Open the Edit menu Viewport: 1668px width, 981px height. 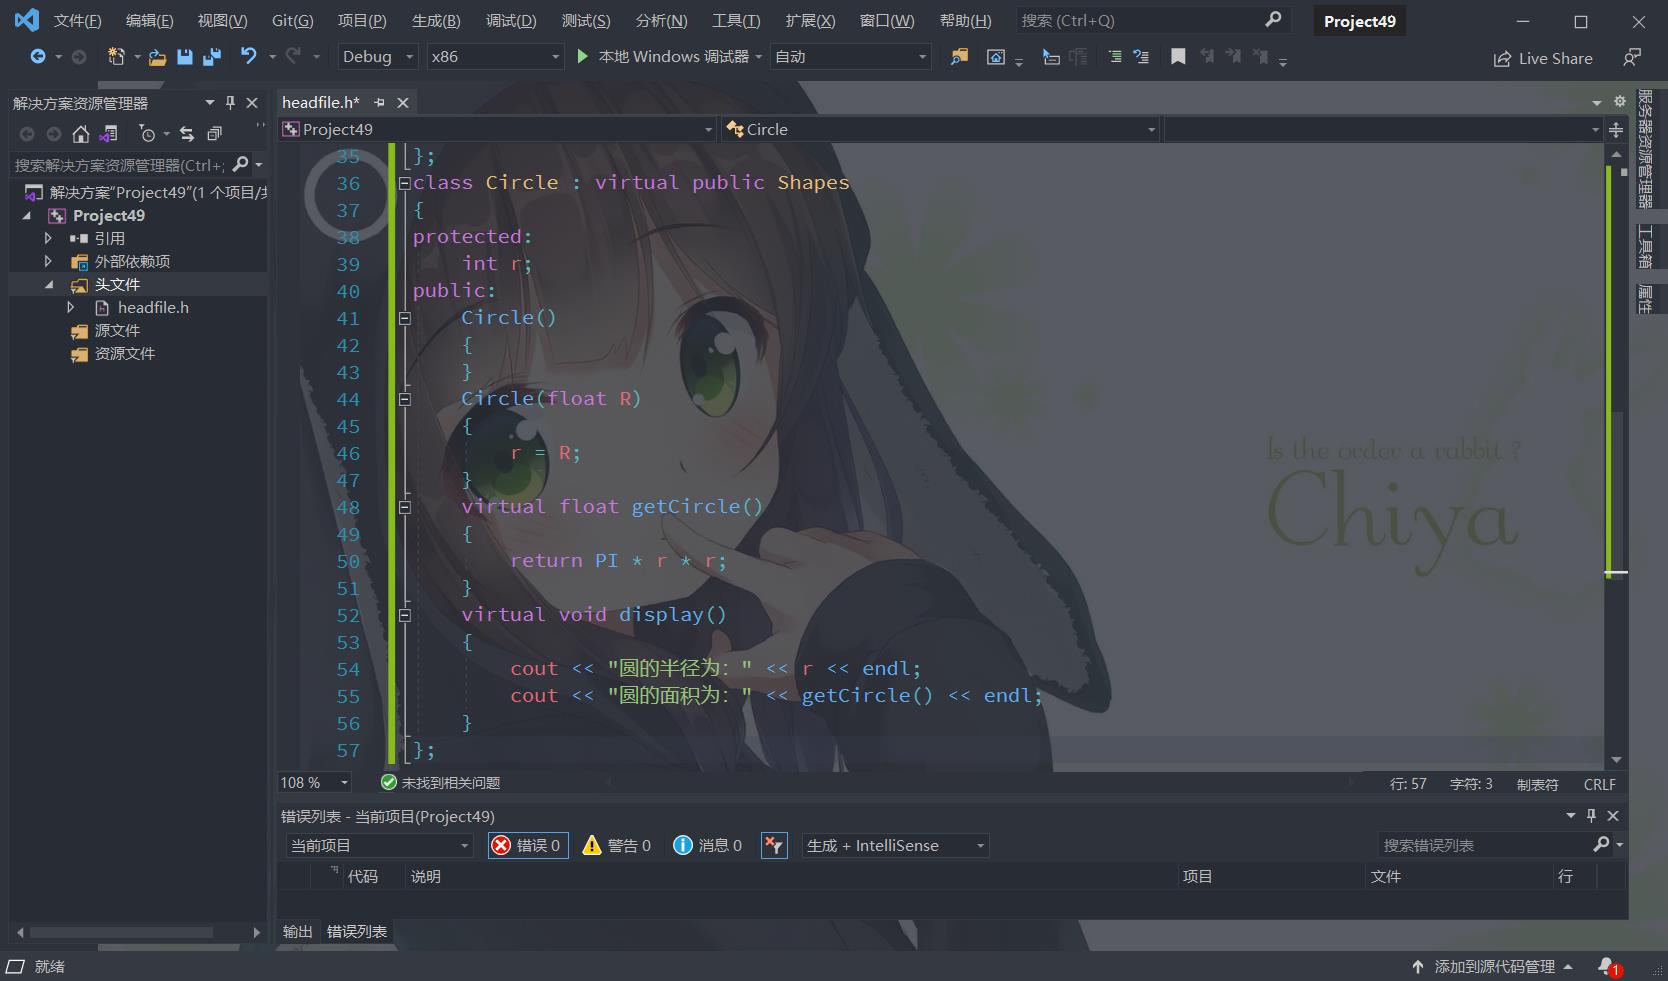coord(149,21)
